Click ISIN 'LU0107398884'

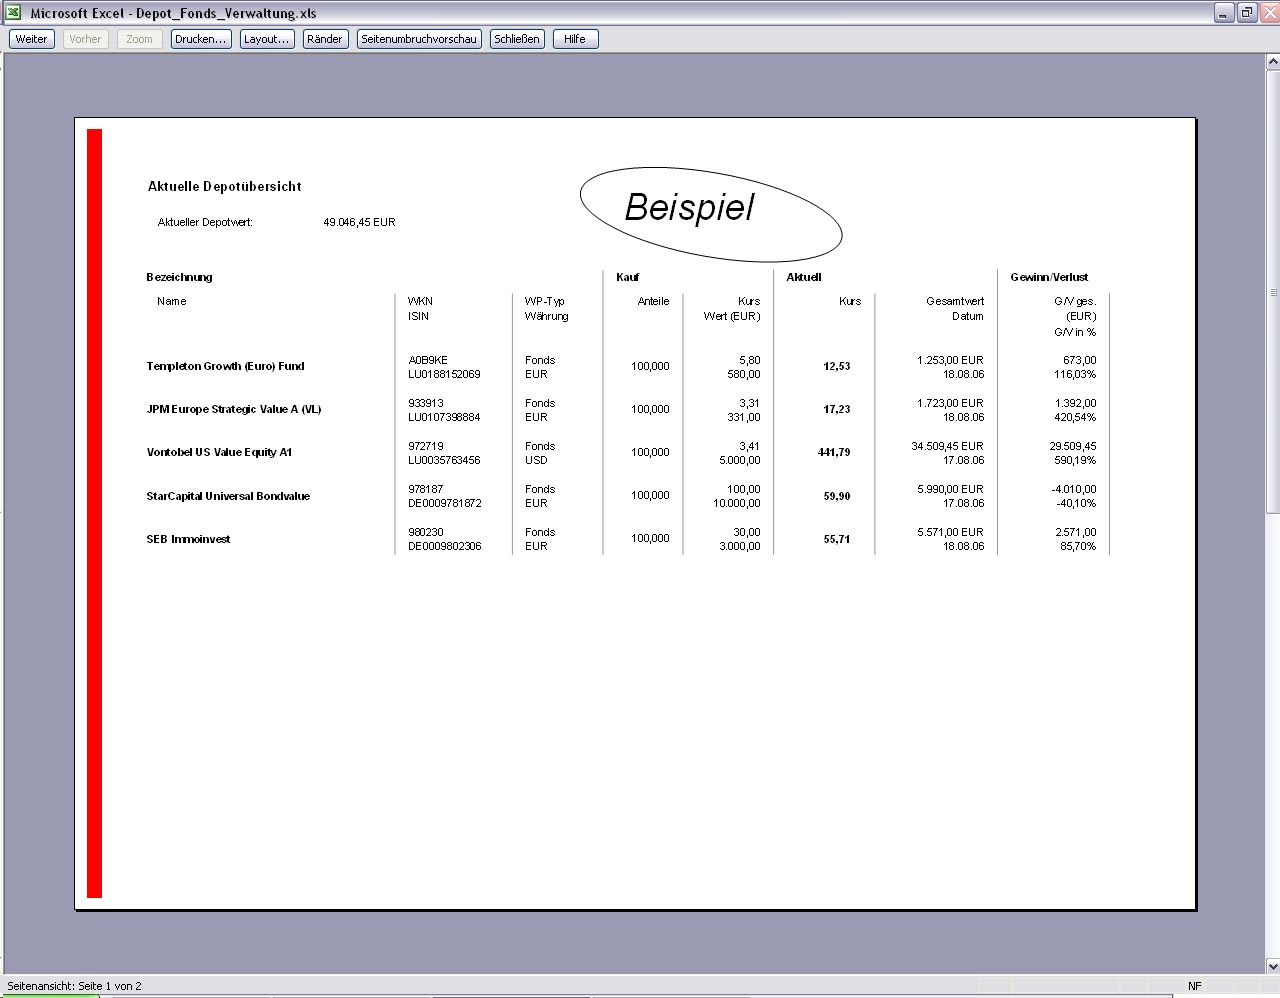[444, 417]
